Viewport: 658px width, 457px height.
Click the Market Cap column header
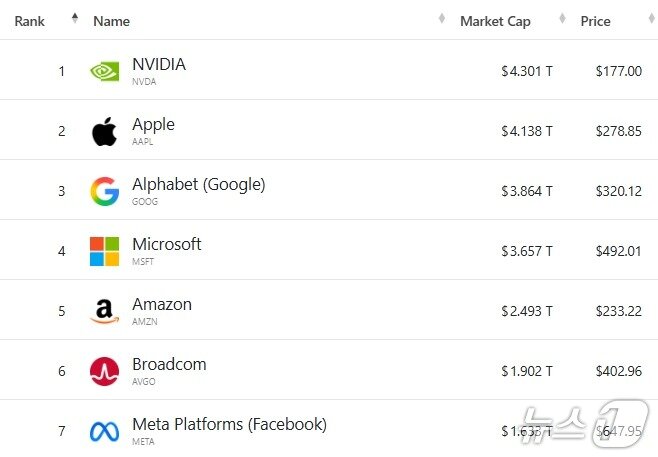[x=495, y=21]
